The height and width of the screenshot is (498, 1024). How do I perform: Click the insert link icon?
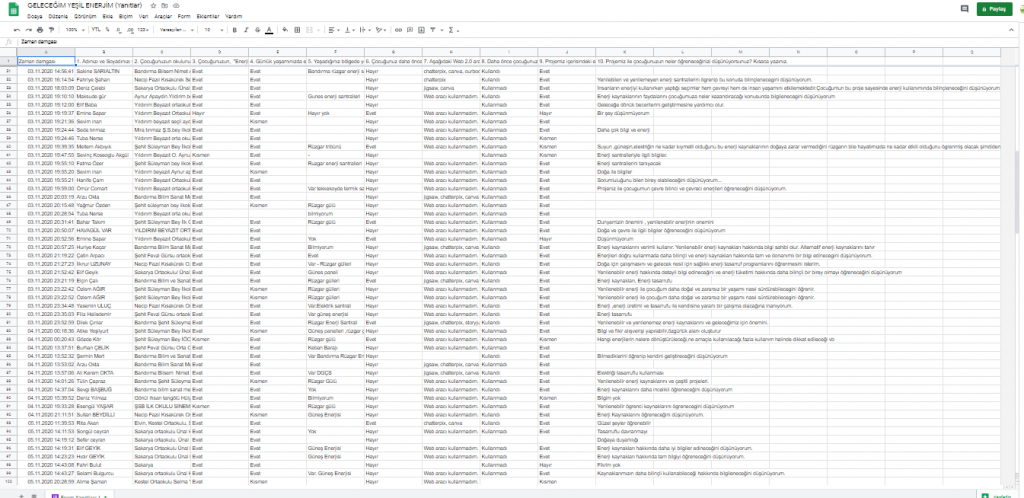click(x=398, y=30)
